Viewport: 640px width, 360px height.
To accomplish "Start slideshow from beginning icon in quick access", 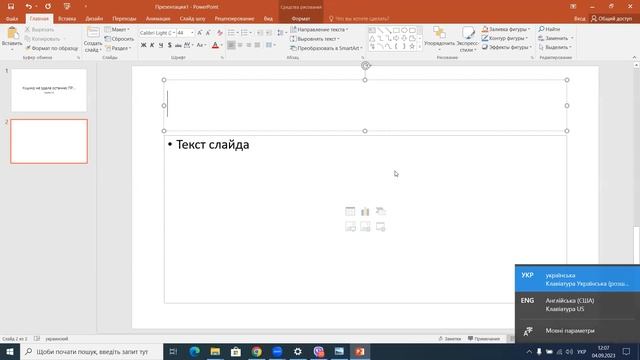I will (67, 7).
